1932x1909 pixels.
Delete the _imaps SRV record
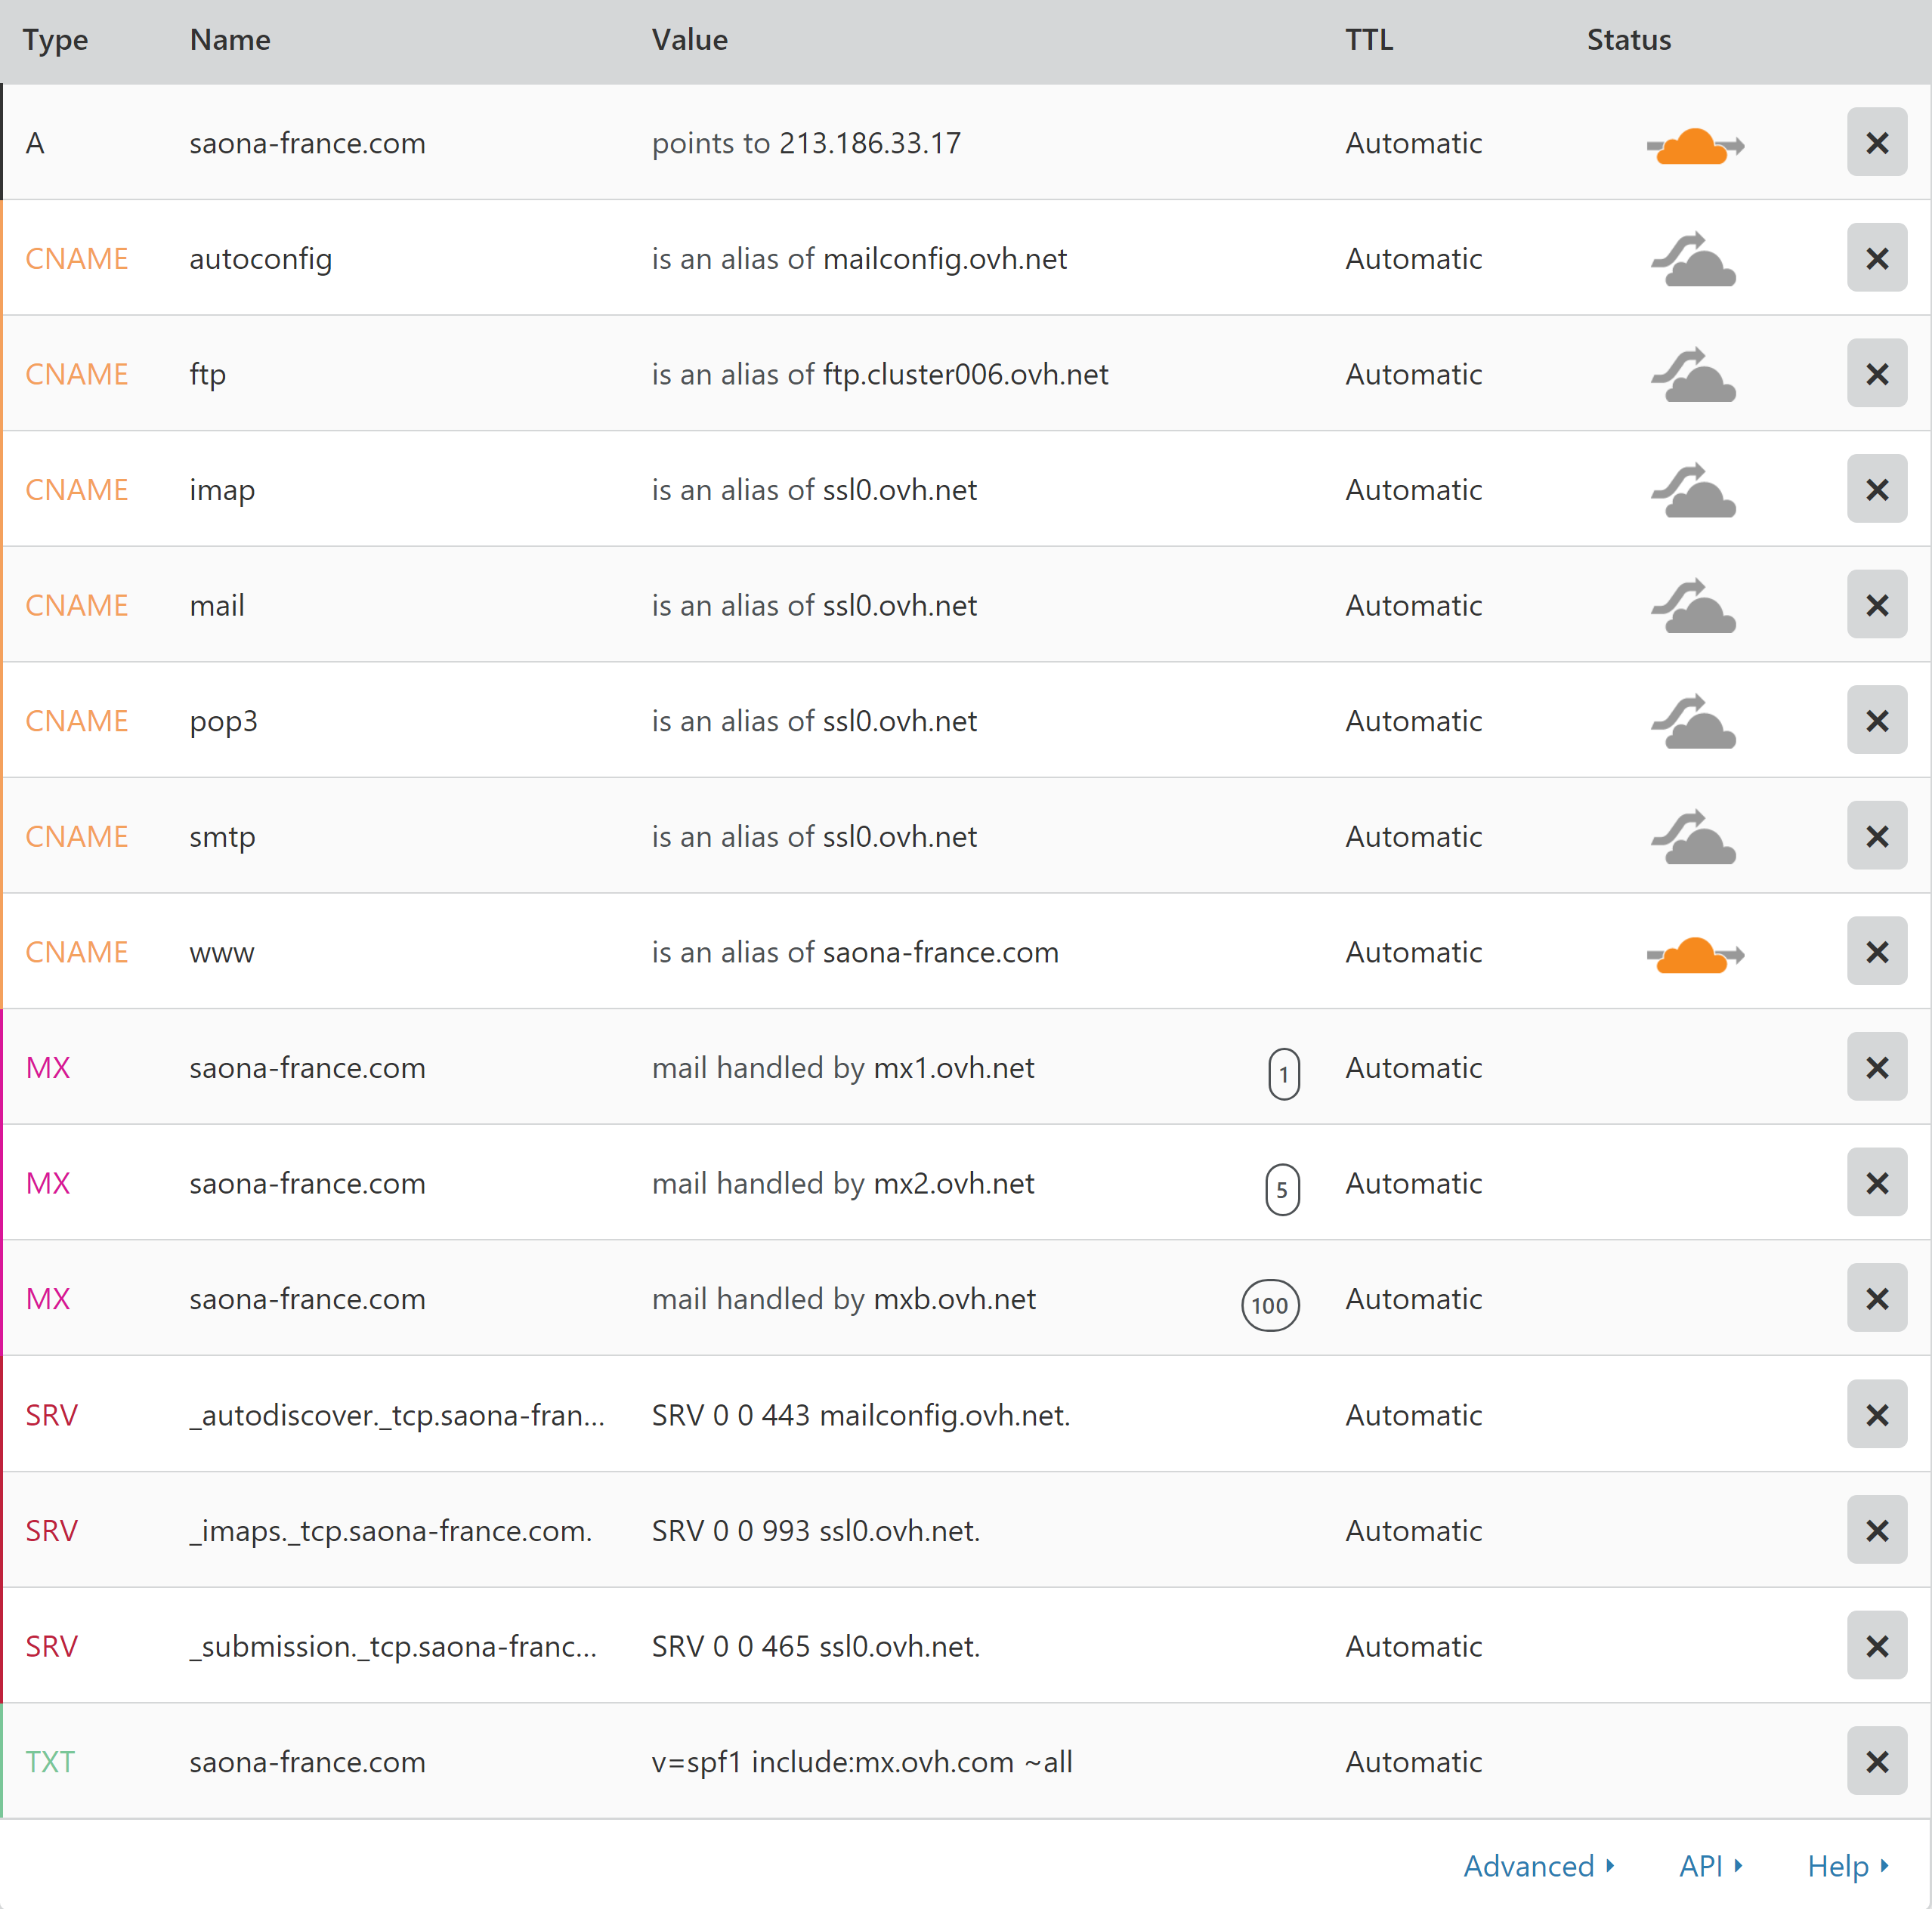[1876, 1530]
